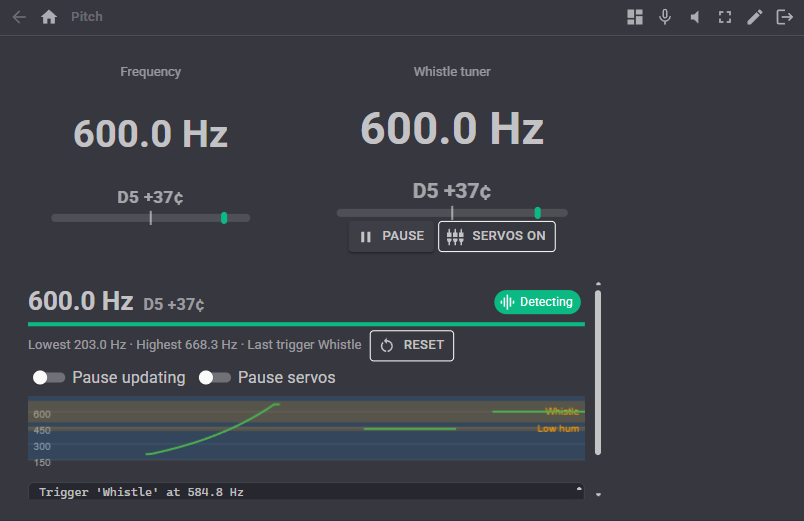Click the Frequency card heading
Image resolution: width=804 pixels, height=521 pixels.
151,72
